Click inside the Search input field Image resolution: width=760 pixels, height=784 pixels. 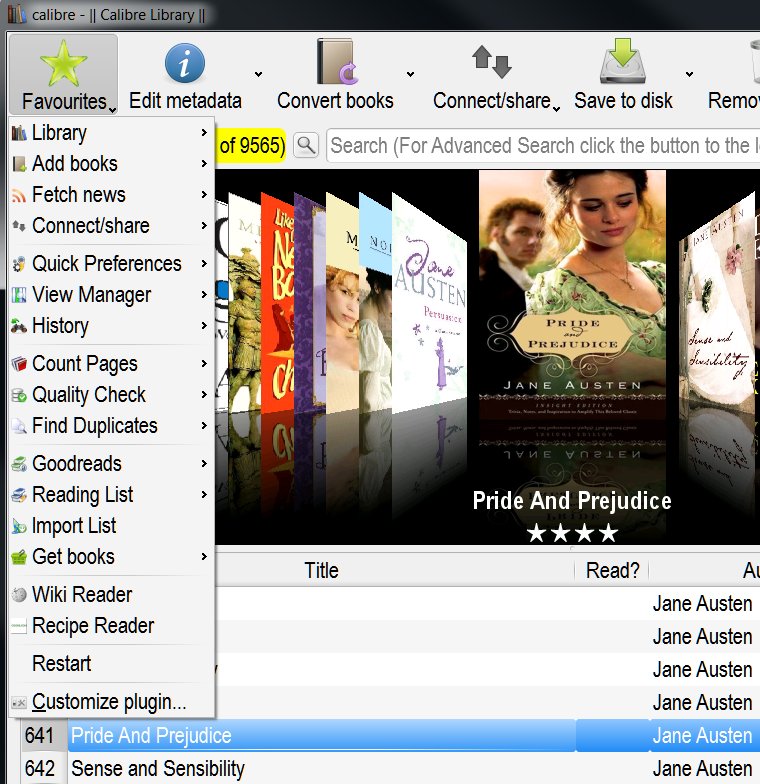click(543, 146)
